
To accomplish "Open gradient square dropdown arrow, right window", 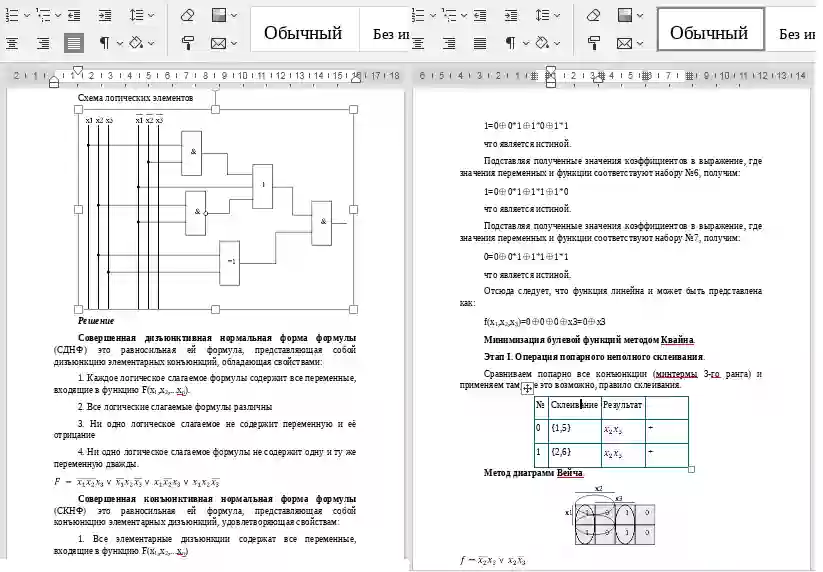I will (x=639, y=16).
